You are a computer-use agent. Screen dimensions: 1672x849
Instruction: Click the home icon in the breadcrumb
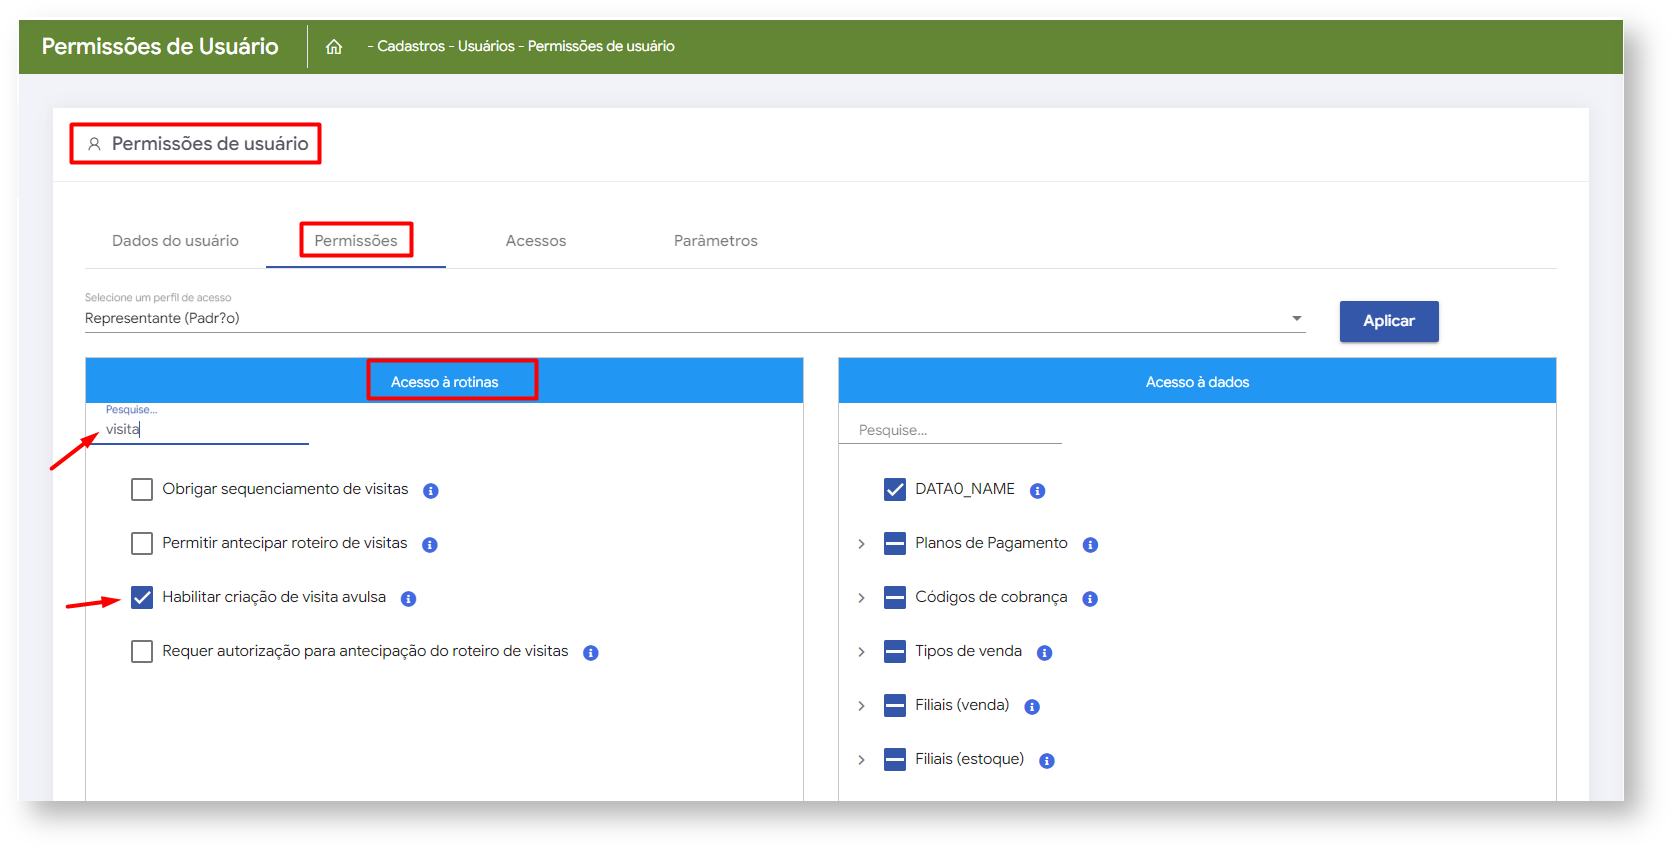coord(334,47)
